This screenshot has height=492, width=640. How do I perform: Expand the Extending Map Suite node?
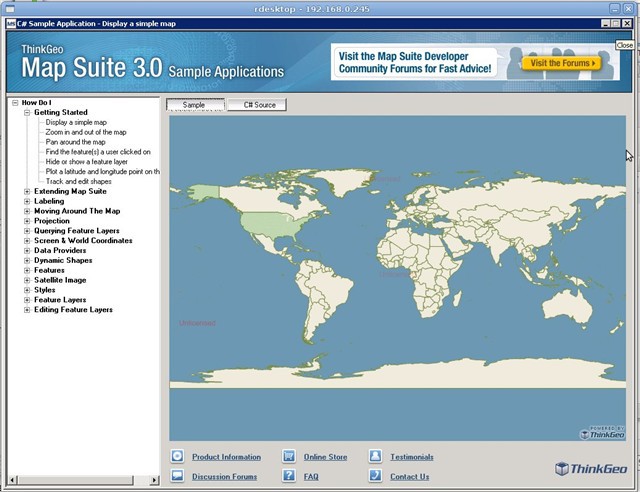(27, 191)
